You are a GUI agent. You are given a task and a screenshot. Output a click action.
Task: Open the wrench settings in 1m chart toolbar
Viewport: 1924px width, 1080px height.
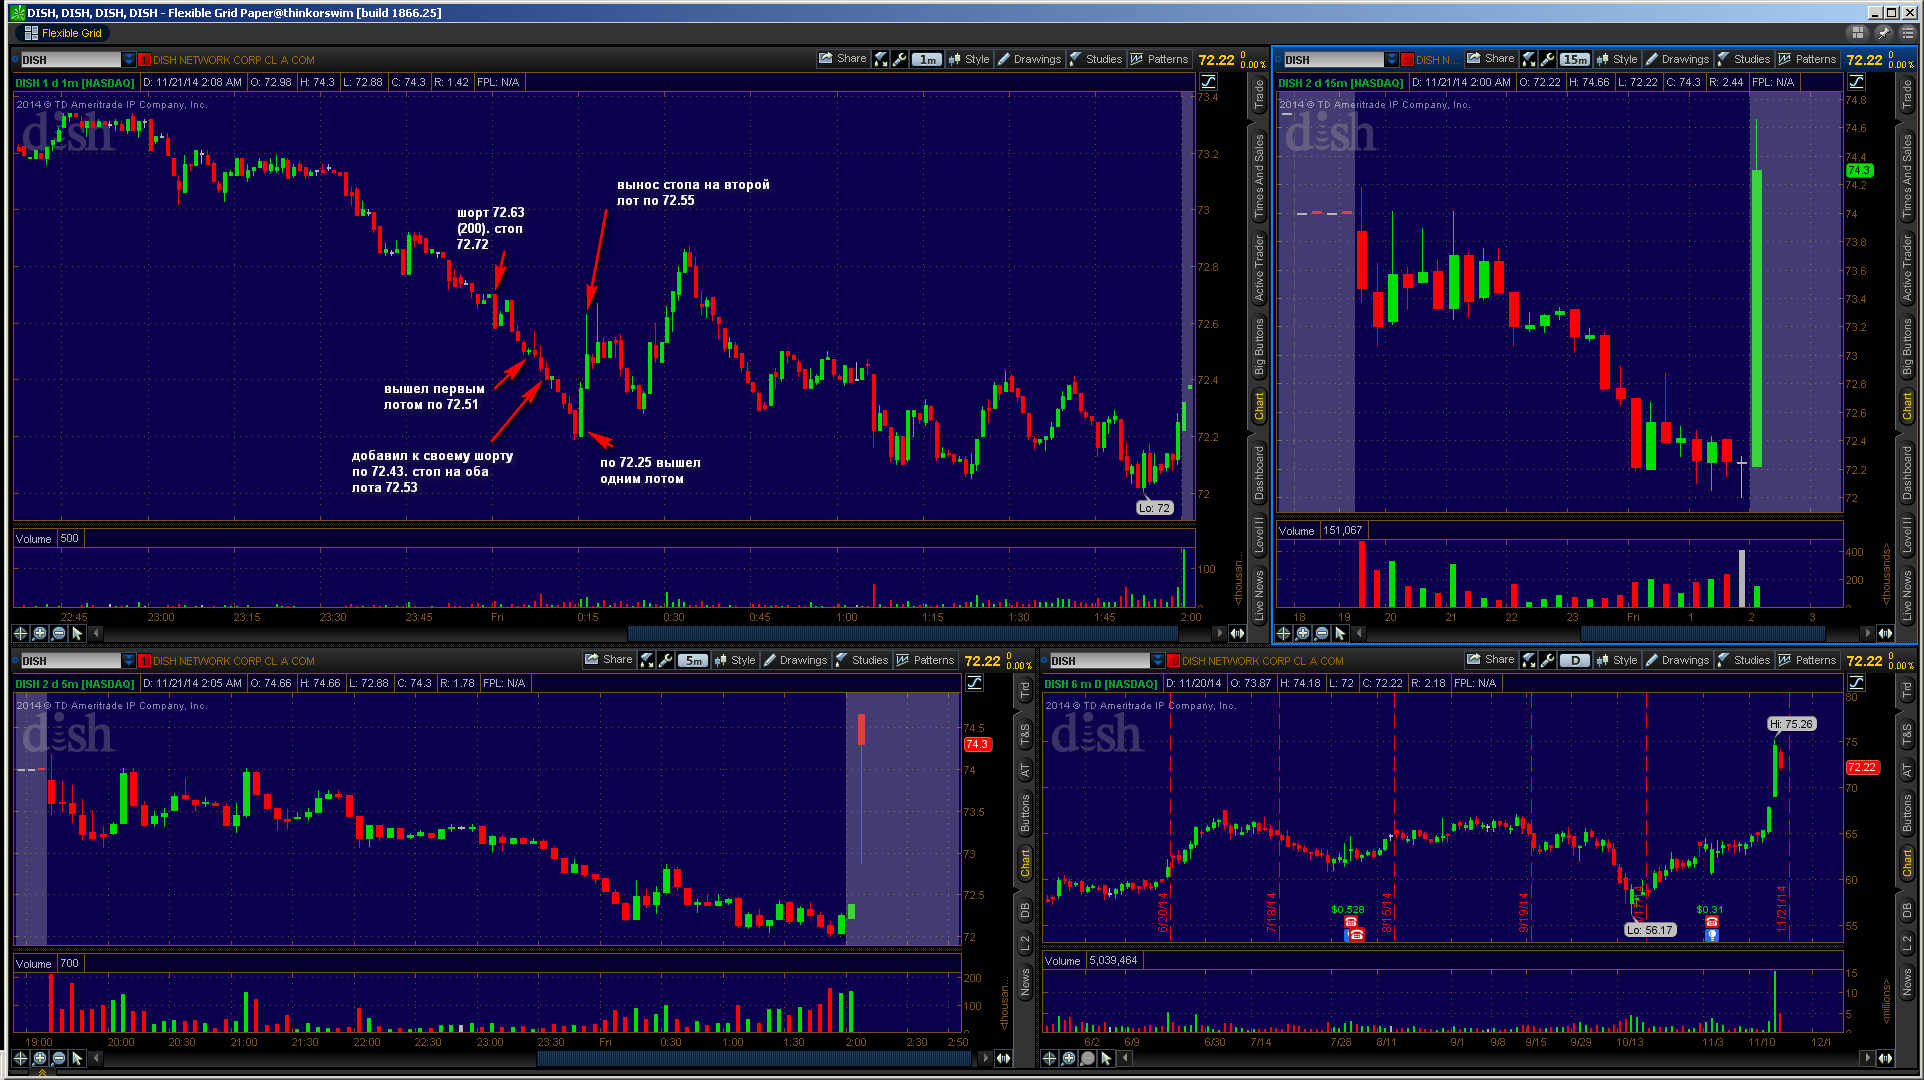coord(899,59)
